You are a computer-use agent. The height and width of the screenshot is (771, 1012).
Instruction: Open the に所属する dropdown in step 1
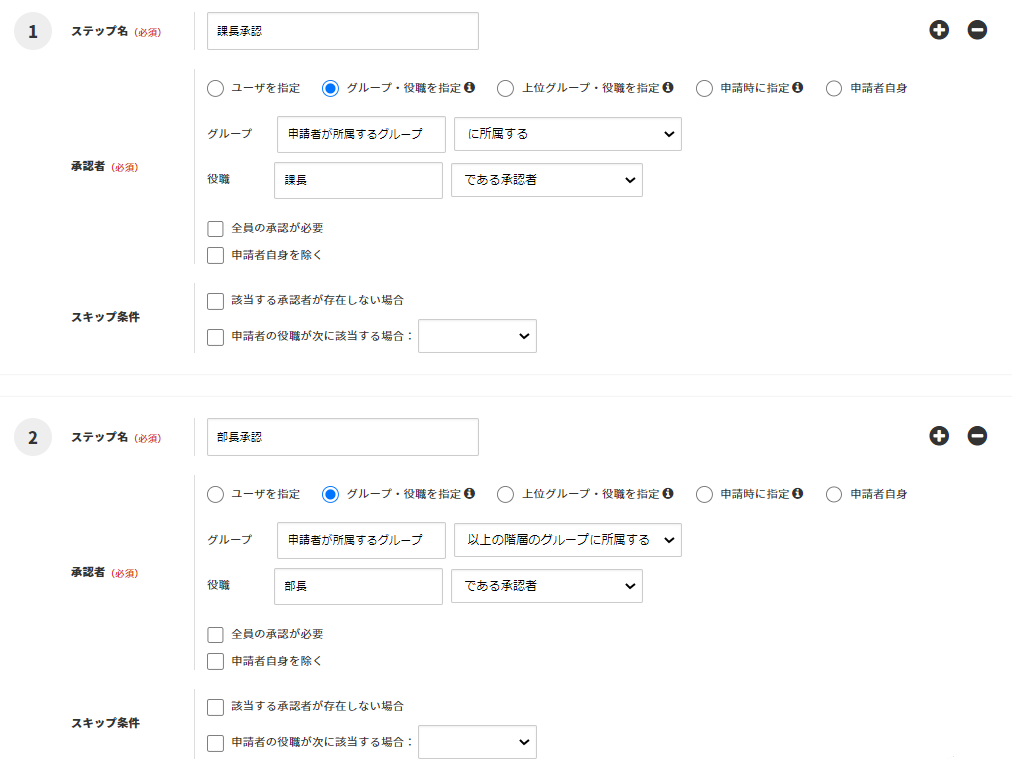[567, 134]
